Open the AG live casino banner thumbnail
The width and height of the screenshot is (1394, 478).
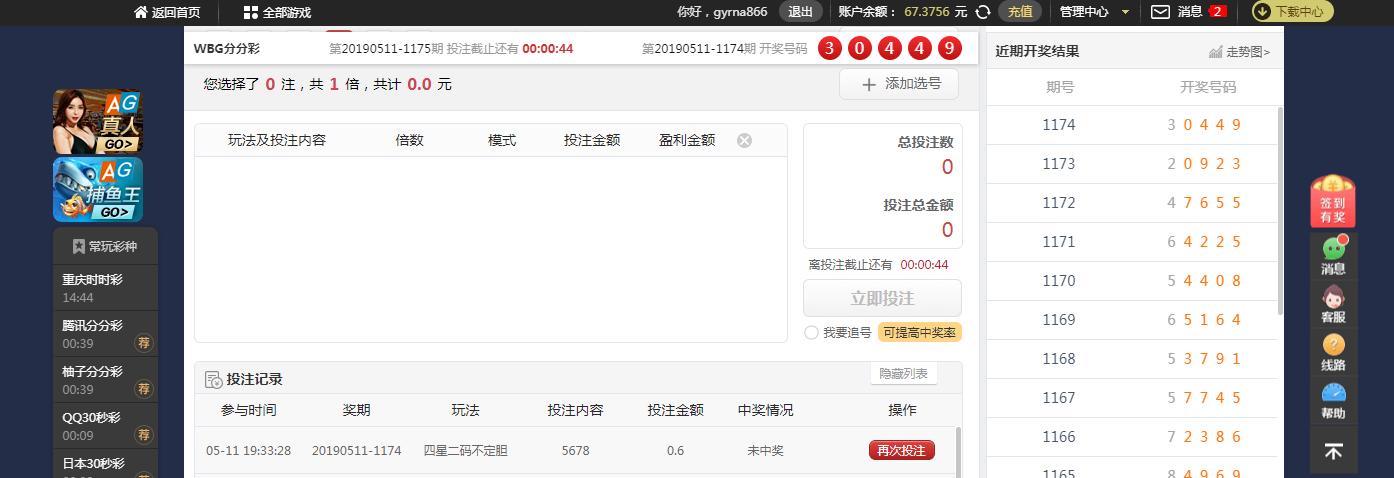(97, 121)
